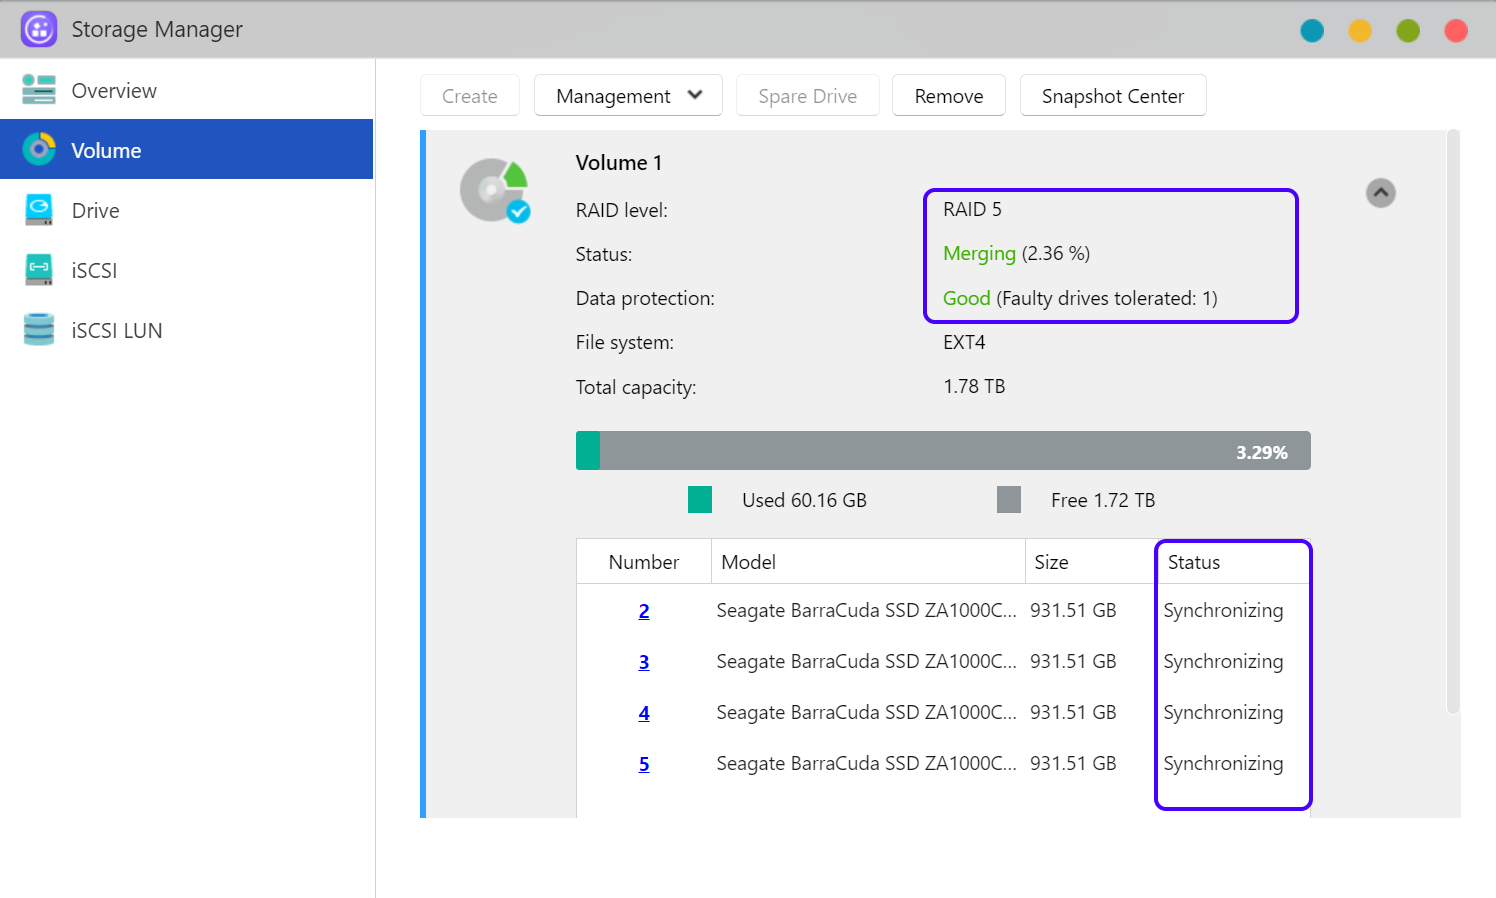1496x898 pixels.
Task: Click the Overview sidebar icon
Action: [x=39, y=90]
